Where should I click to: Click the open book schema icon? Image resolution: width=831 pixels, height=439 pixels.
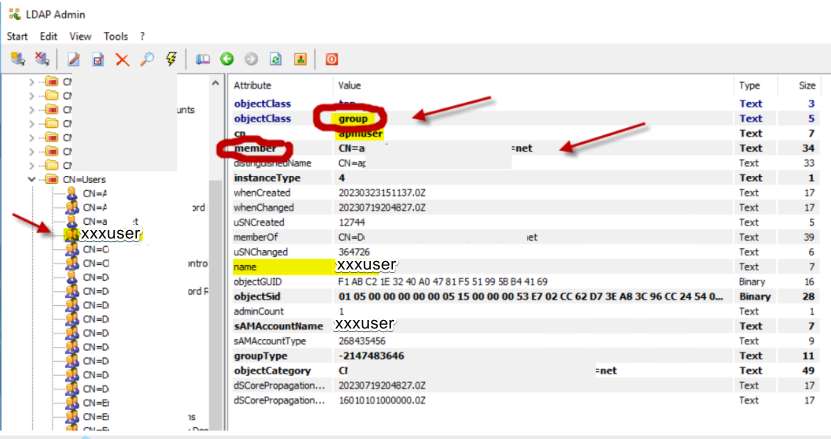coord(203,59)
